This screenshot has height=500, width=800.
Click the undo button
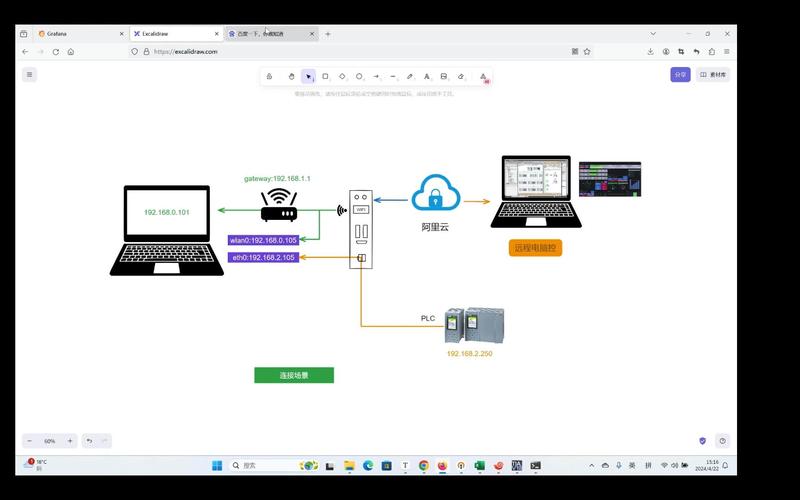[x=89, y=440]
